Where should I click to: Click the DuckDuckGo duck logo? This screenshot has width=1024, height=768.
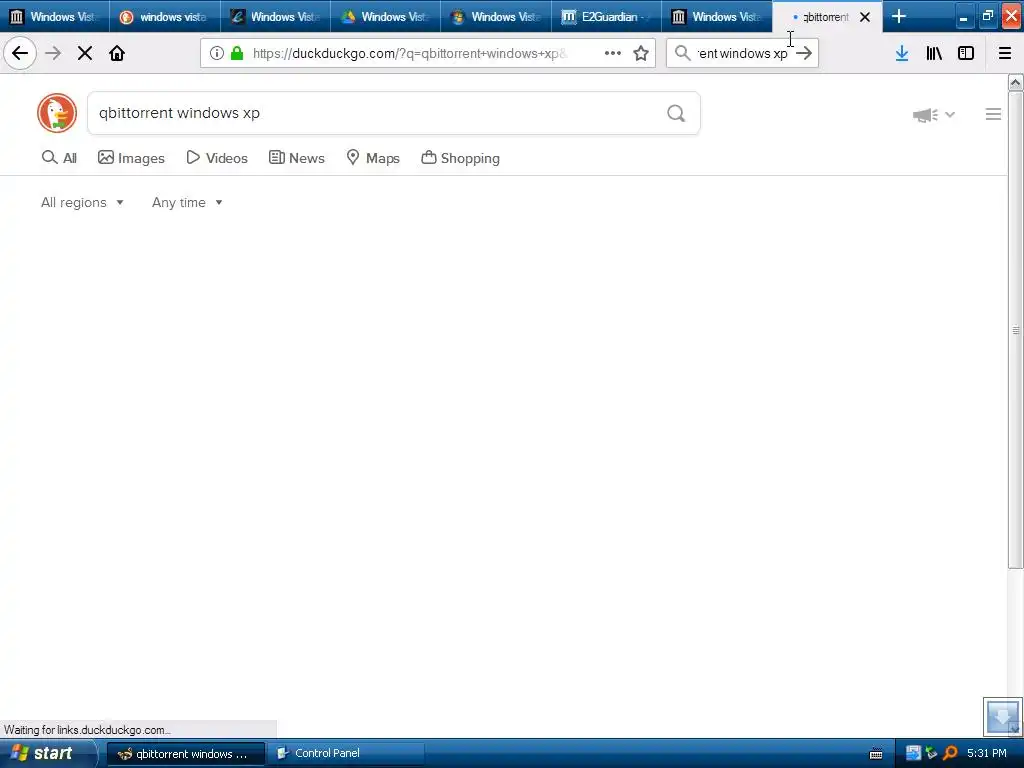coord(57,113)
